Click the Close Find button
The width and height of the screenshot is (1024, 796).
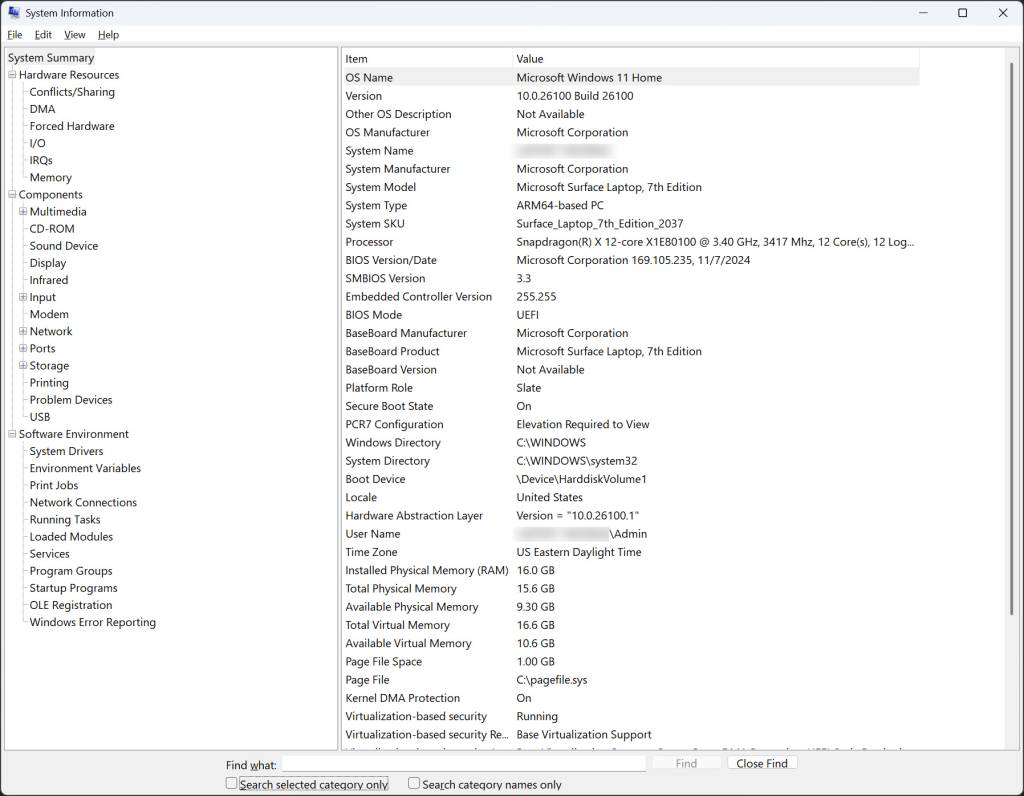click(x=761, y=763)
